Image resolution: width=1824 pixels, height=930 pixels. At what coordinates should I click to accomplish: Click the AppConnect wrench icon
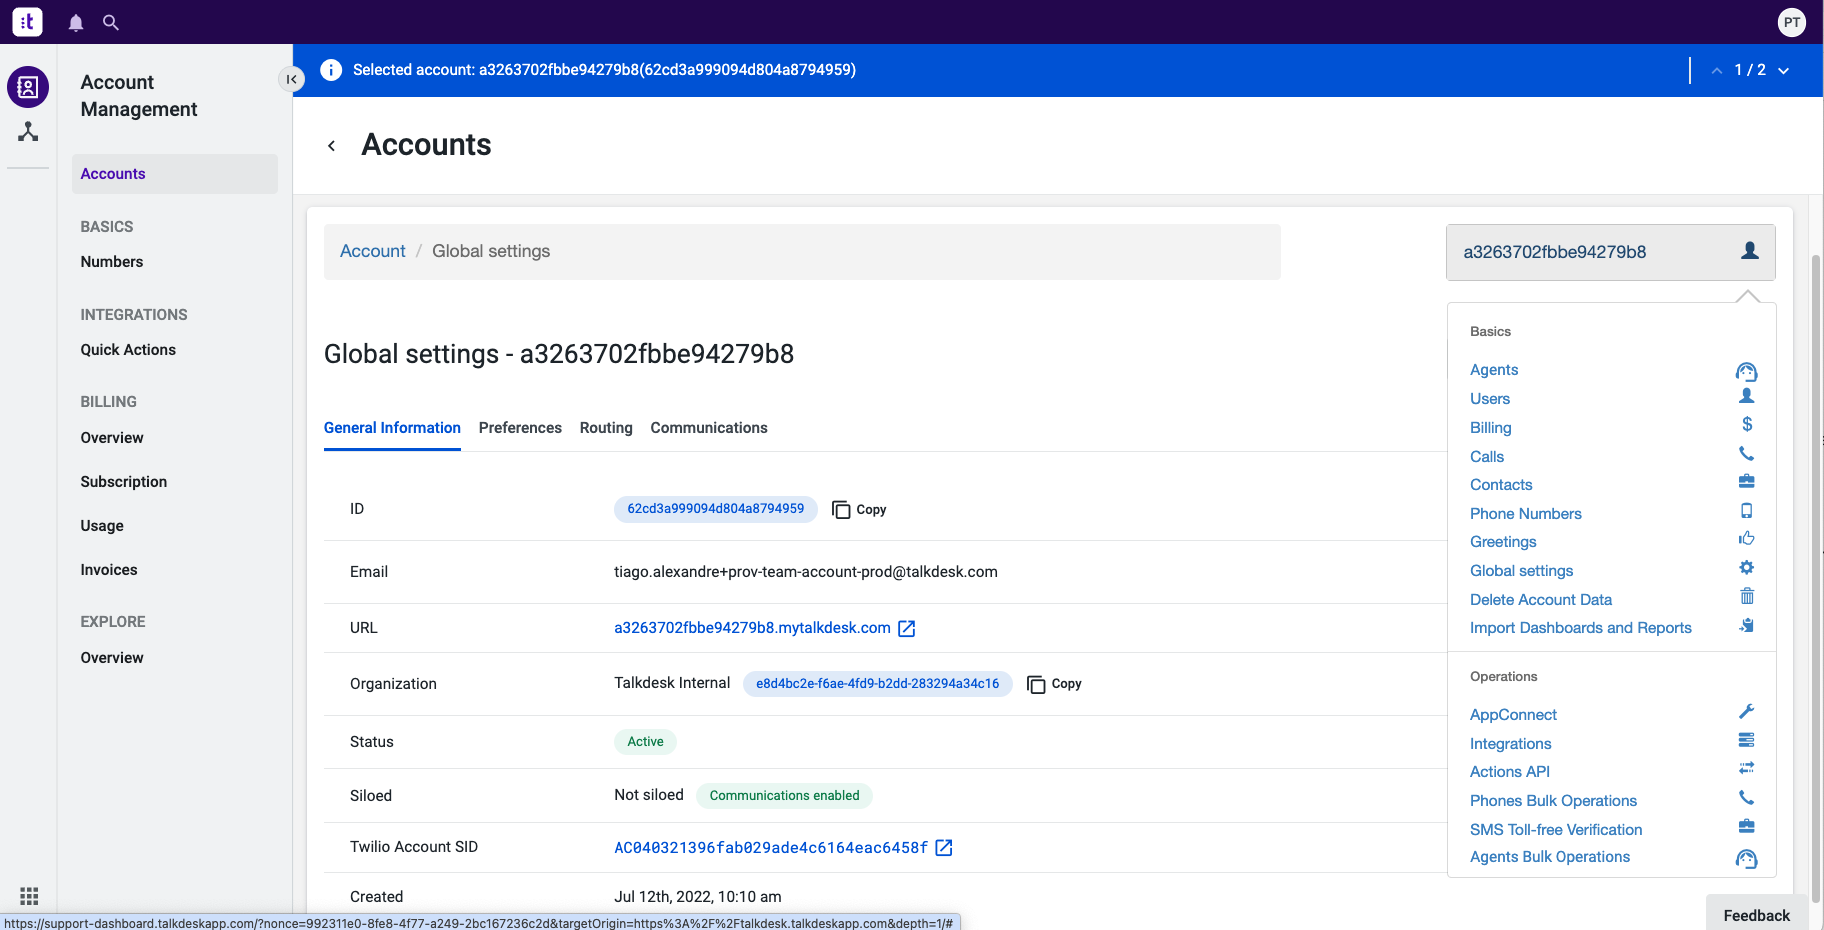pyautogui.click(x=1747, y=711)
